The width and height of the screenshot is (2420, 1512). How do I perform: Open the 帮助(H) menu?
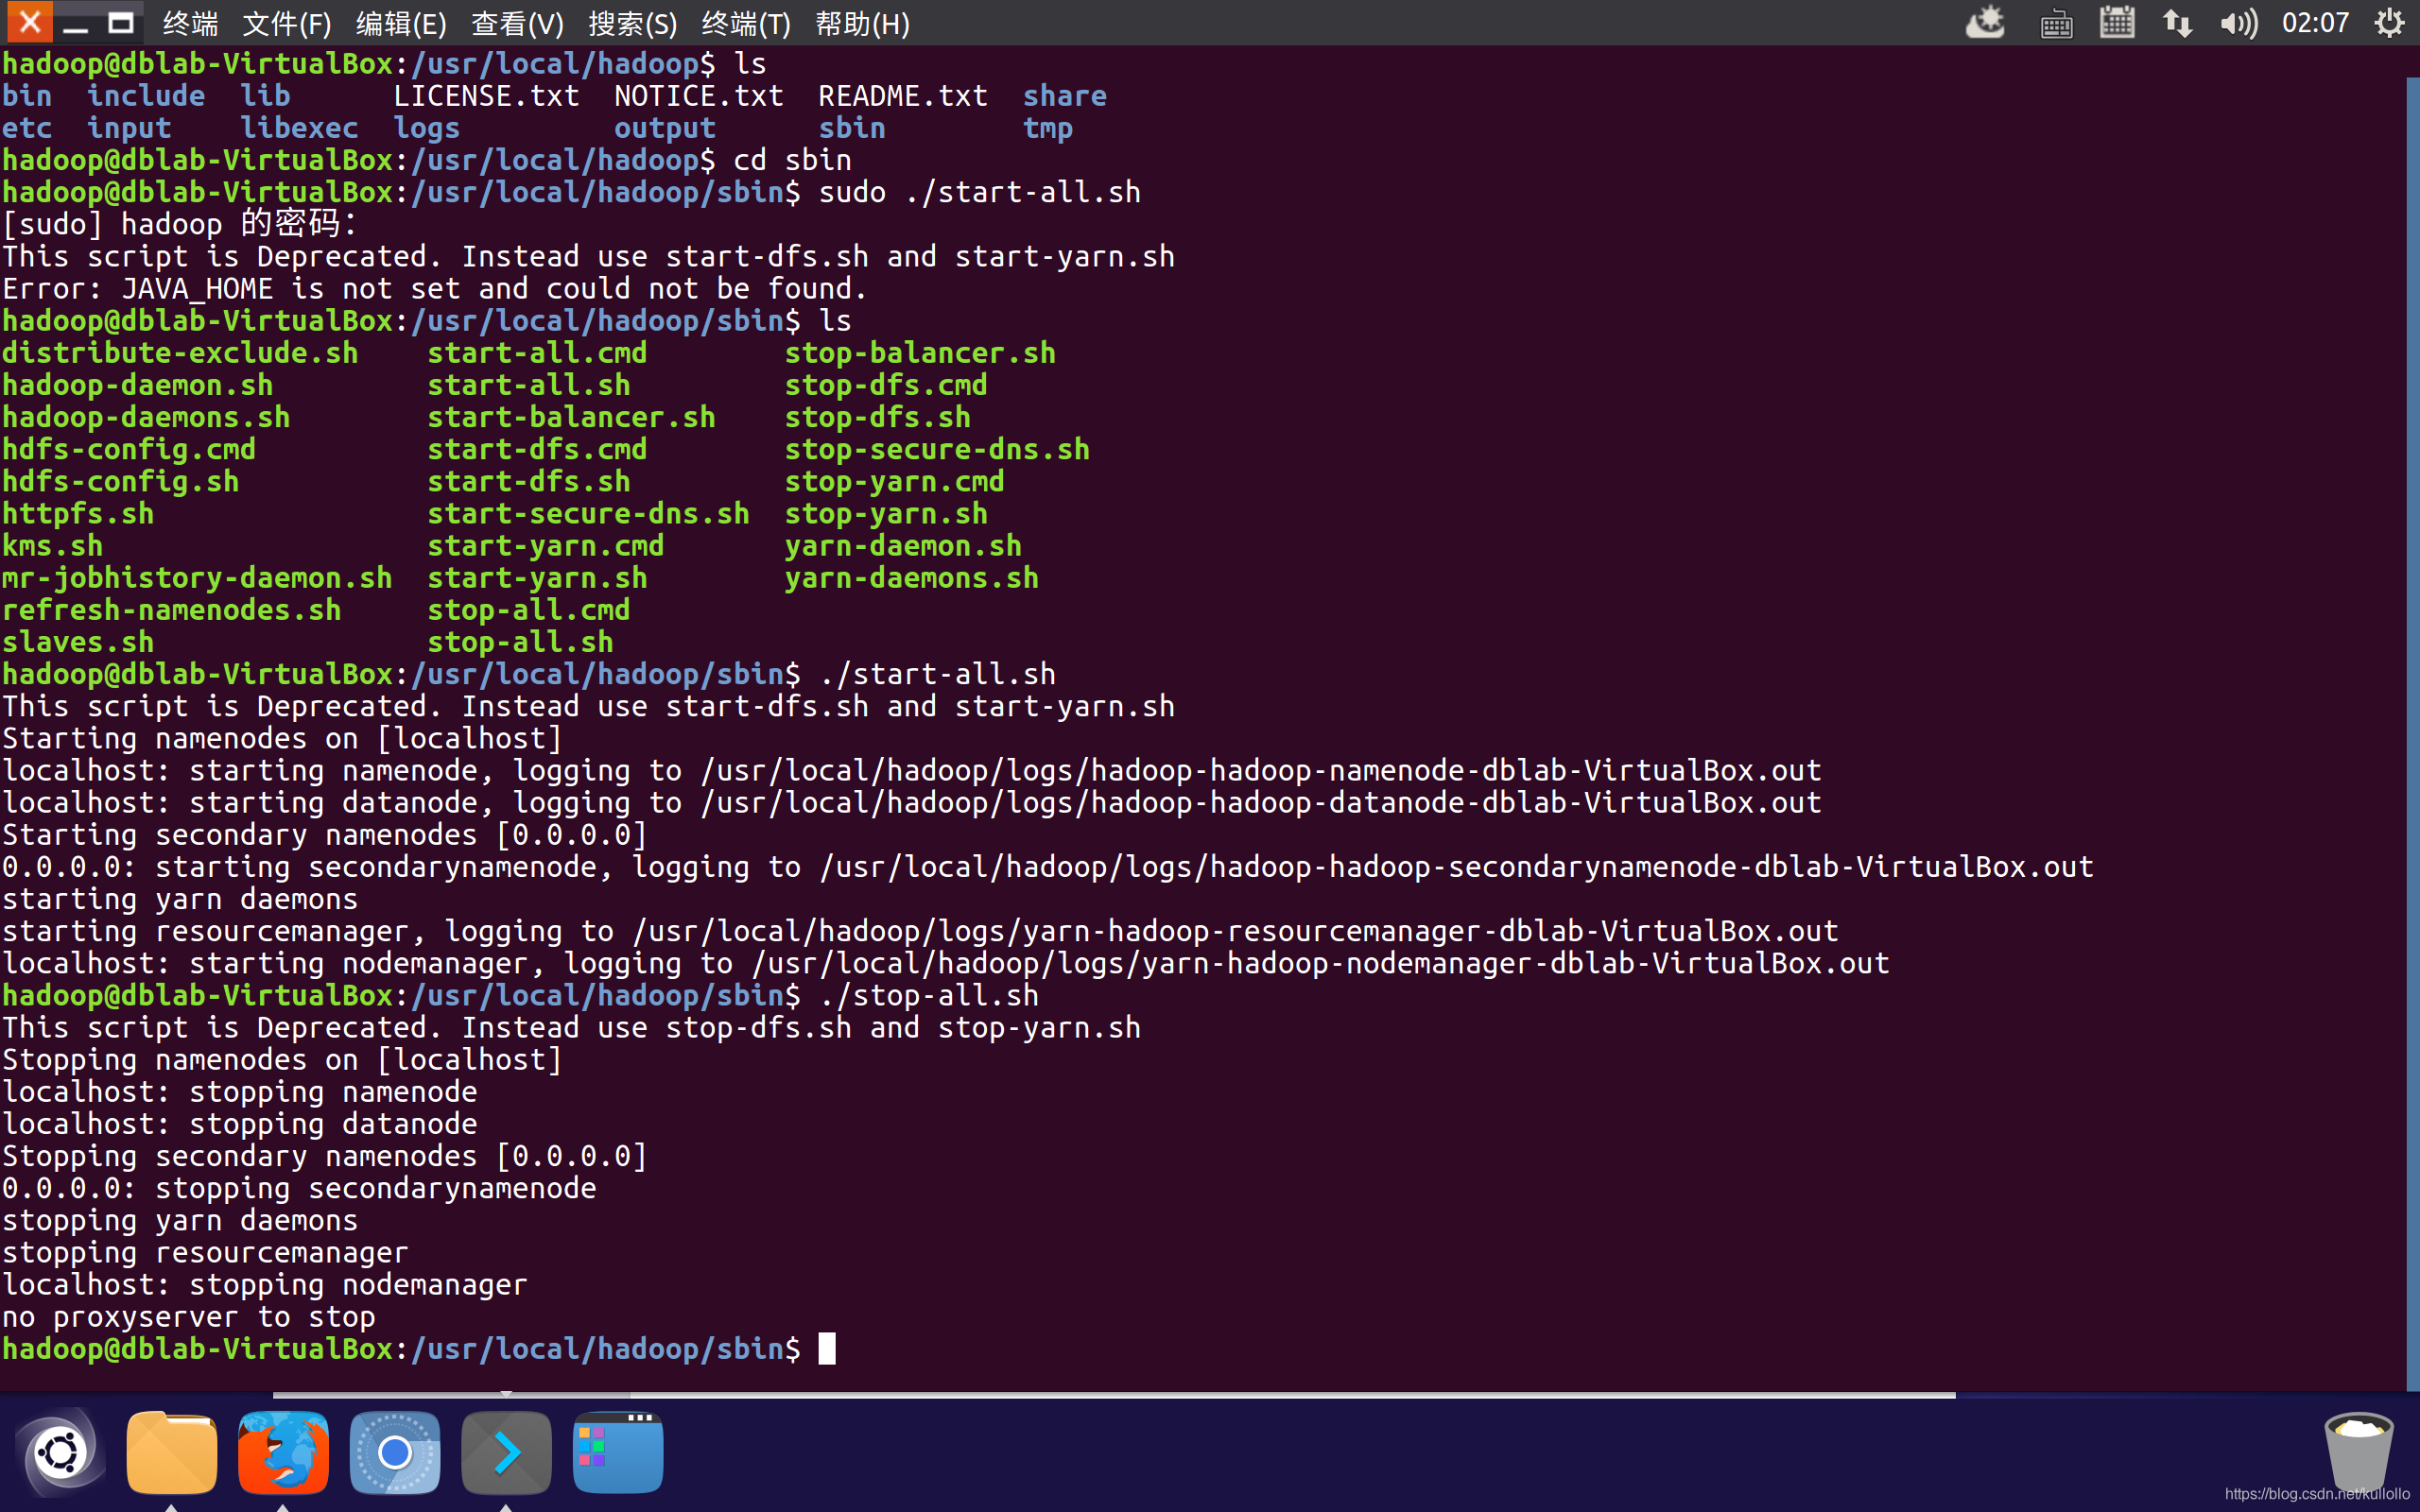point(862,23)
